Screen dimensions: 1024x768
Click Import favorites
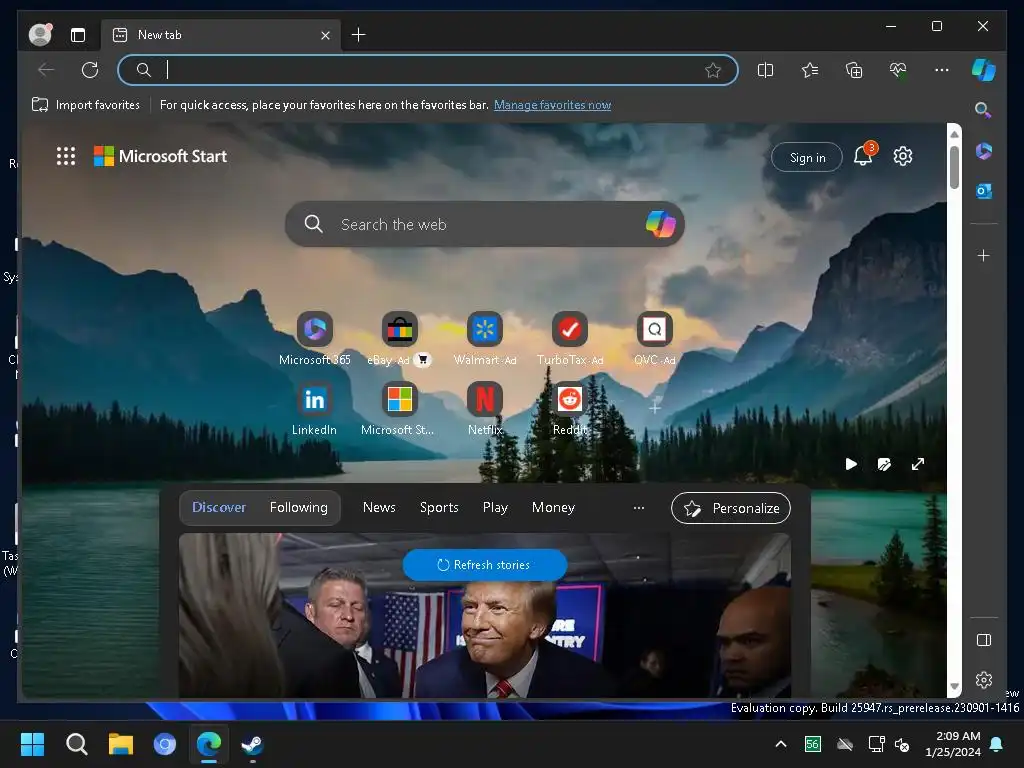[x=86, y=104]
